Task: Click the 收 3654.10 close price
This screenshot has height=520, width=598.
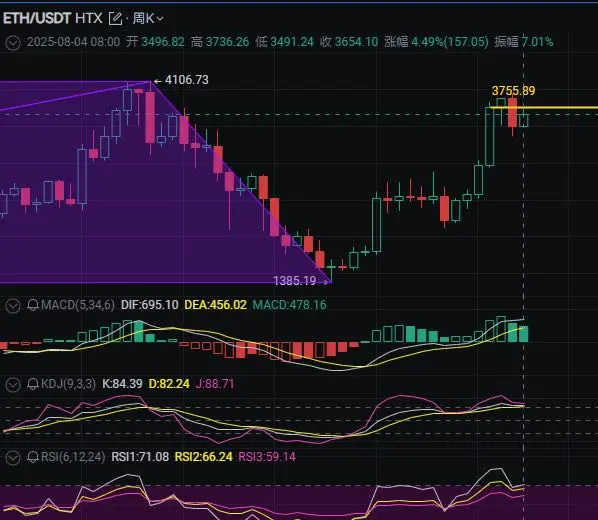Action: (x=349, y=42)
